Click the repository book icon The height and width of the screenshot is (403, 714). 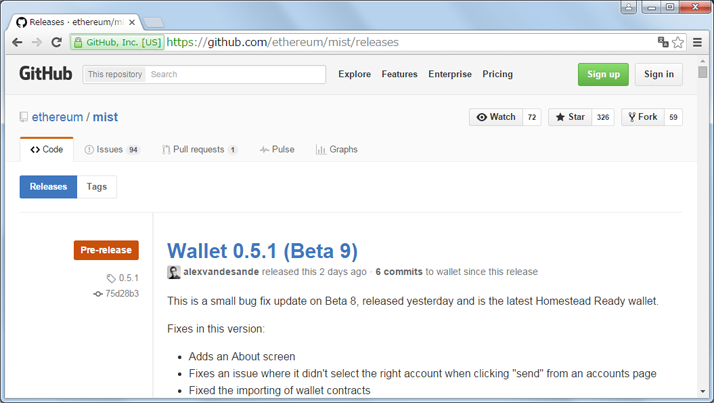tap(24, 117)
